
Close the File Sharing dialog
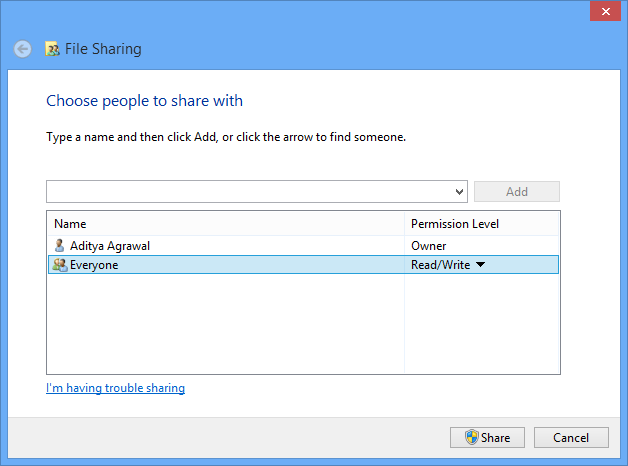click(x=605, y=11)
